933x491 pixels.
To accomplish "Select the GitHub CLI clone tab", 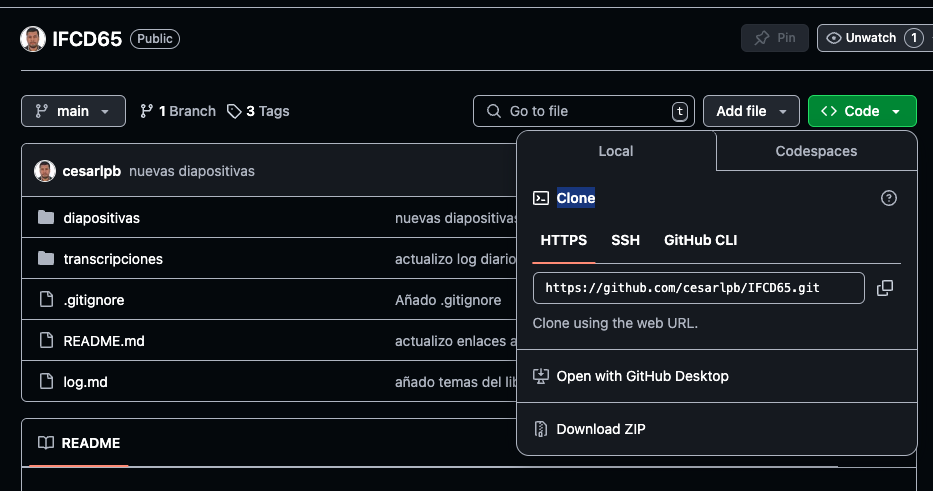I will coord(700,240).
